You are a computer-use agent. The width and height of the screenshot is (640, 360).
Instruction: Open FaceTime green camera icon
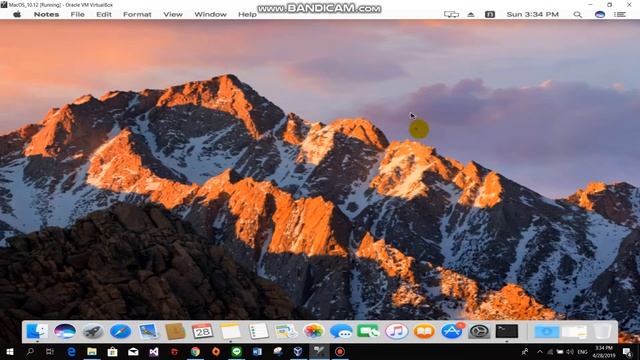pos(369,331)
